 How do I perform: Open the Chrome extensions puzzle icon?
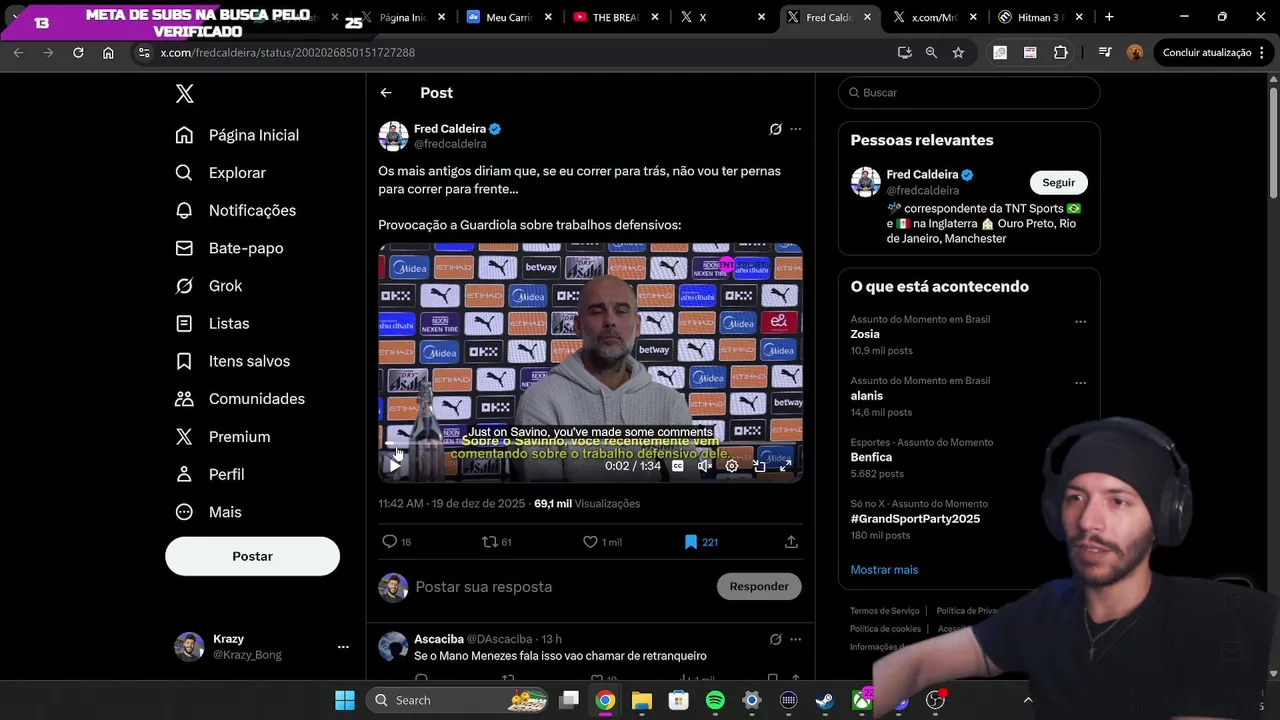pyautogui.click(x=1061, y=52)
